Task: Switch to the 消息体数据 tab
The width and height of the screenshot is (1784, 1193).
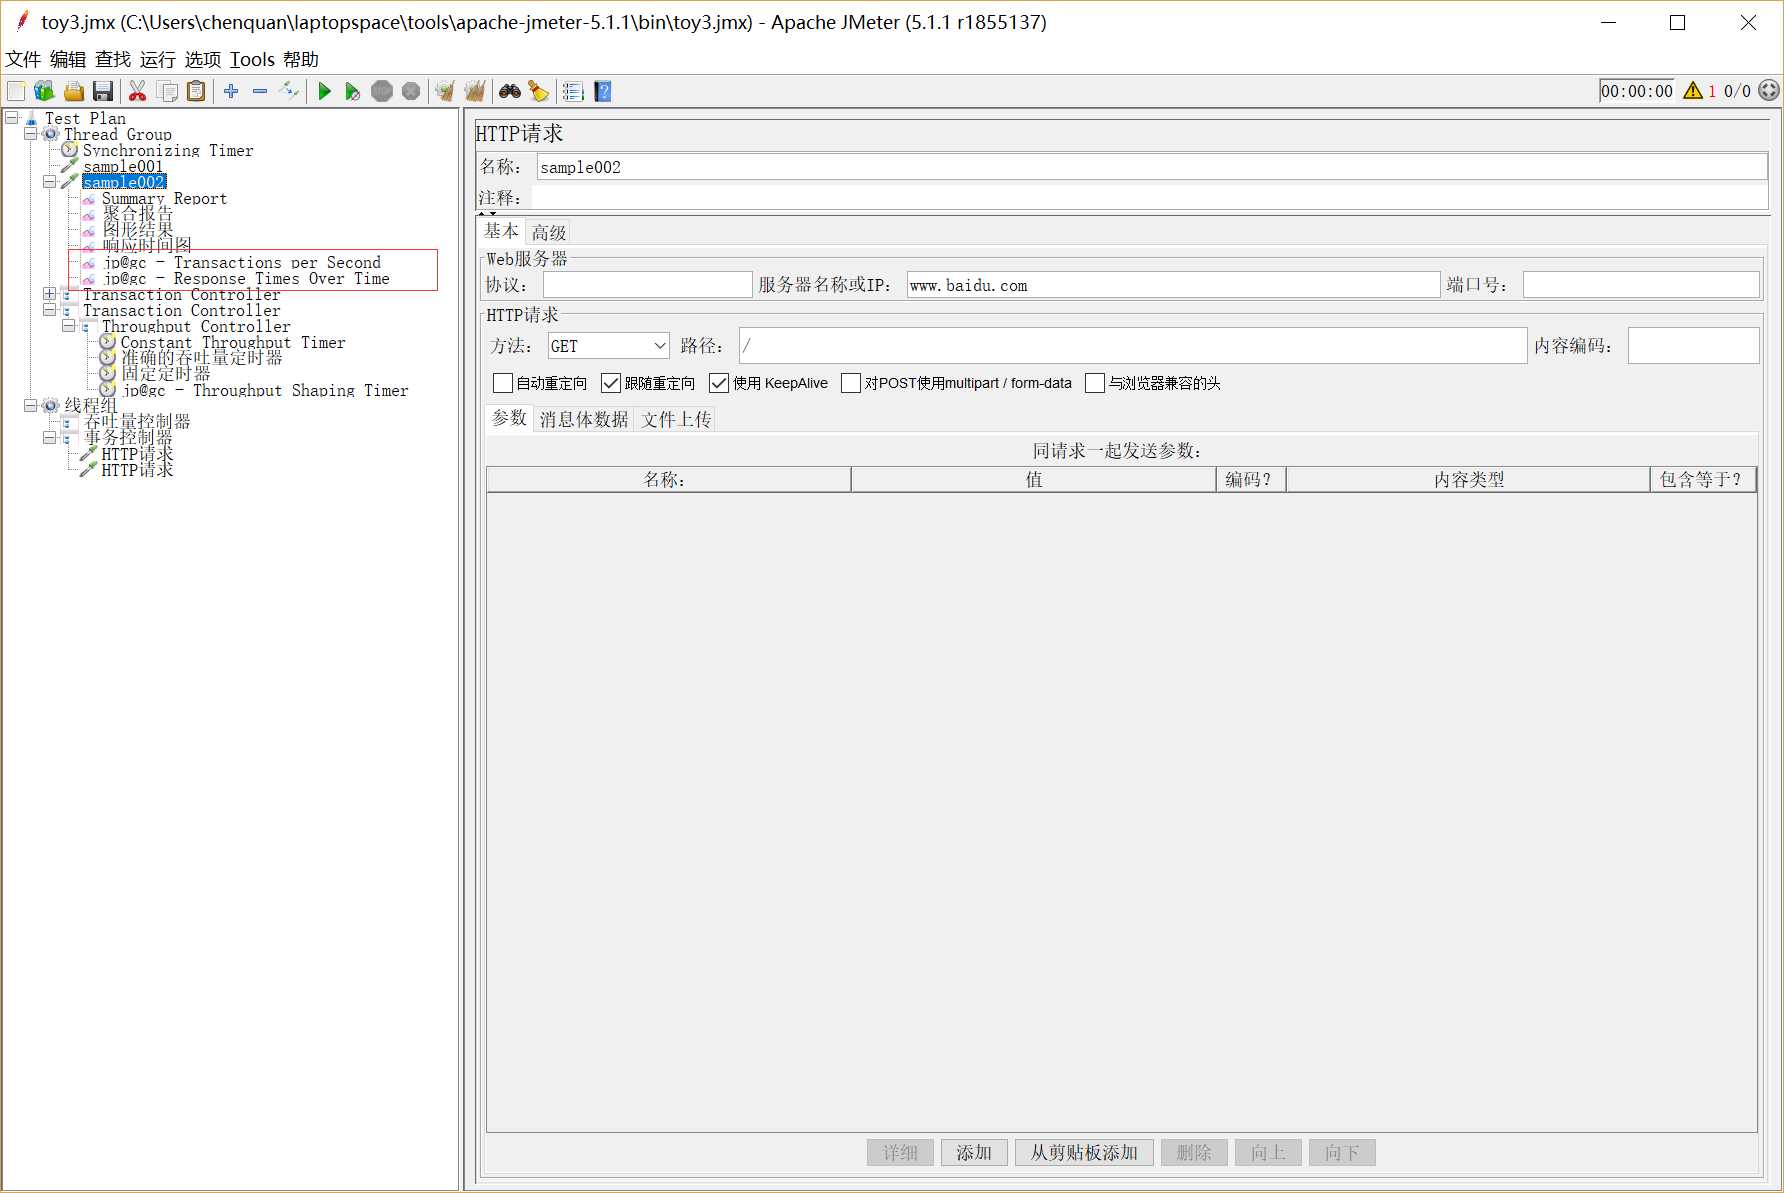Action: 584,420
